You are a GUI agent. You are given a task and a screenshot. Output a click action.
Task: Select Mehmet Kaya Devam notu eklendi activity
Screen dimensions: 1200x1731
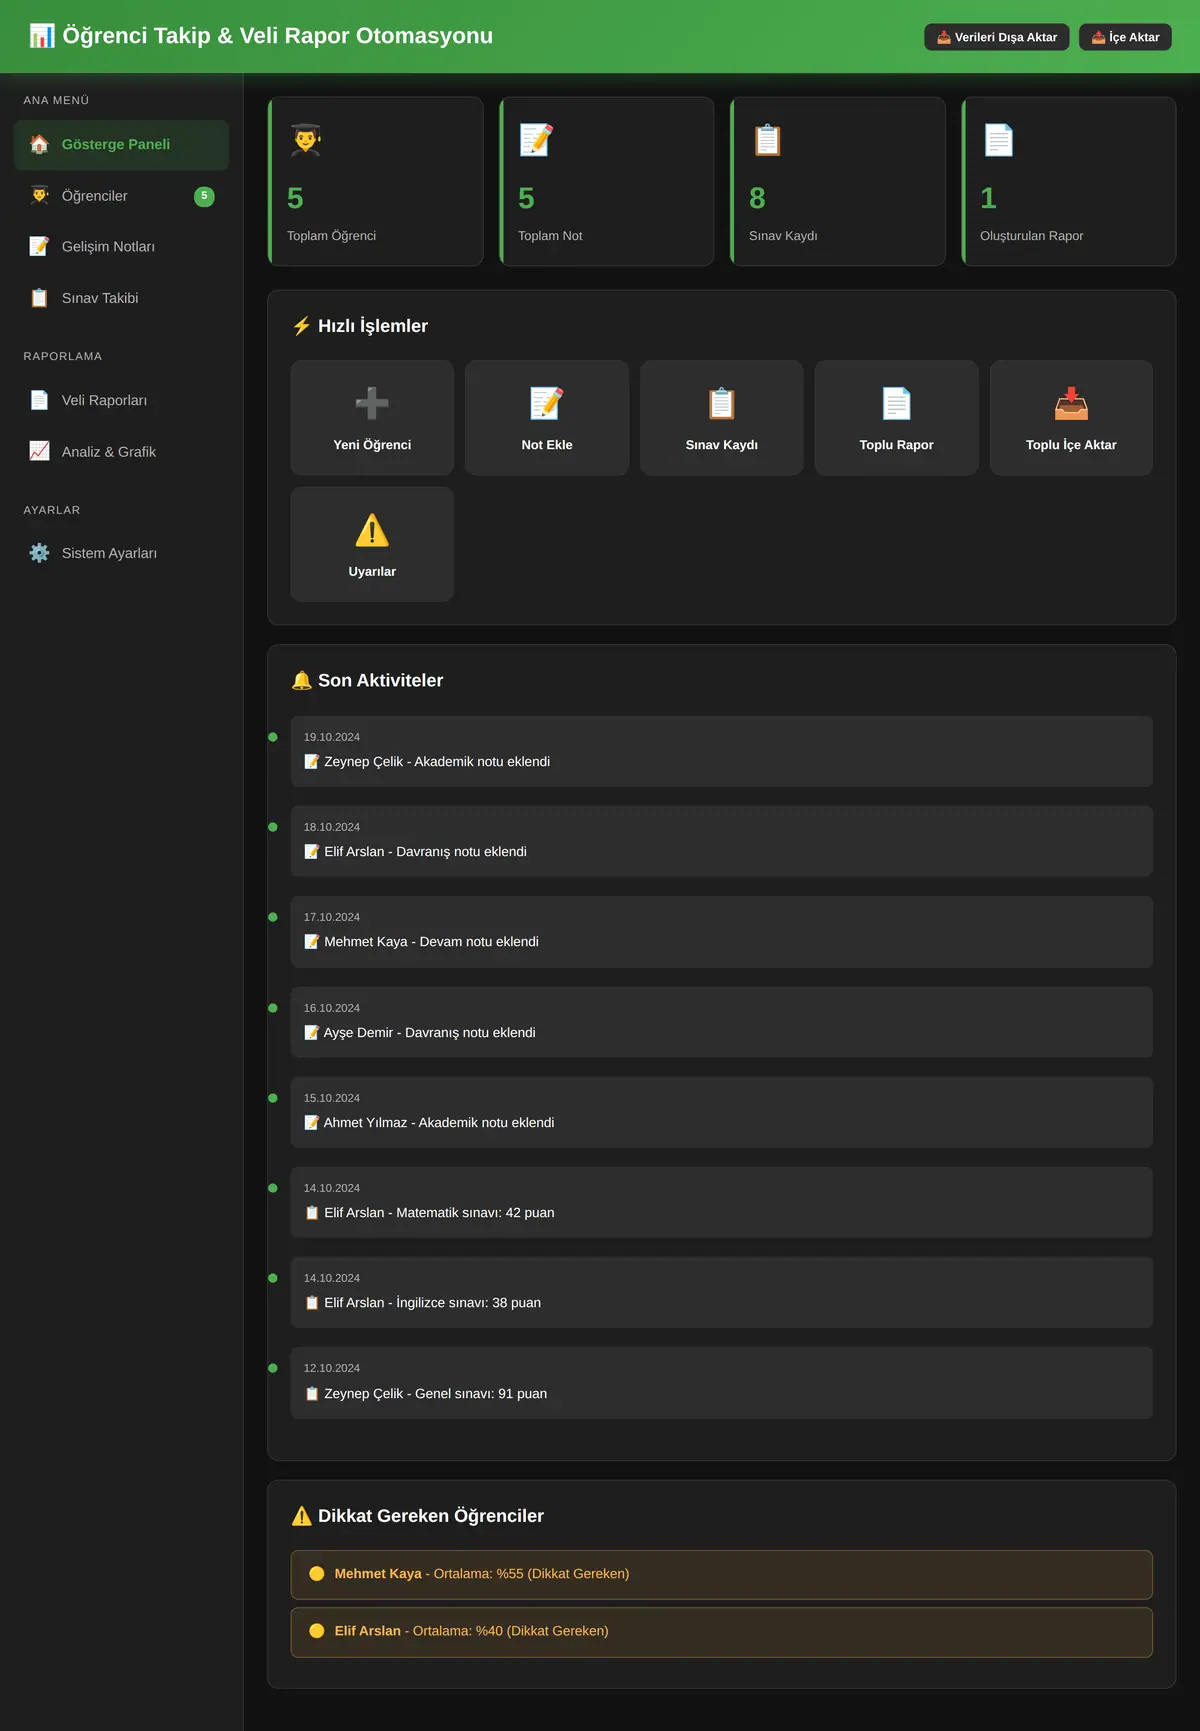point(722,932)
